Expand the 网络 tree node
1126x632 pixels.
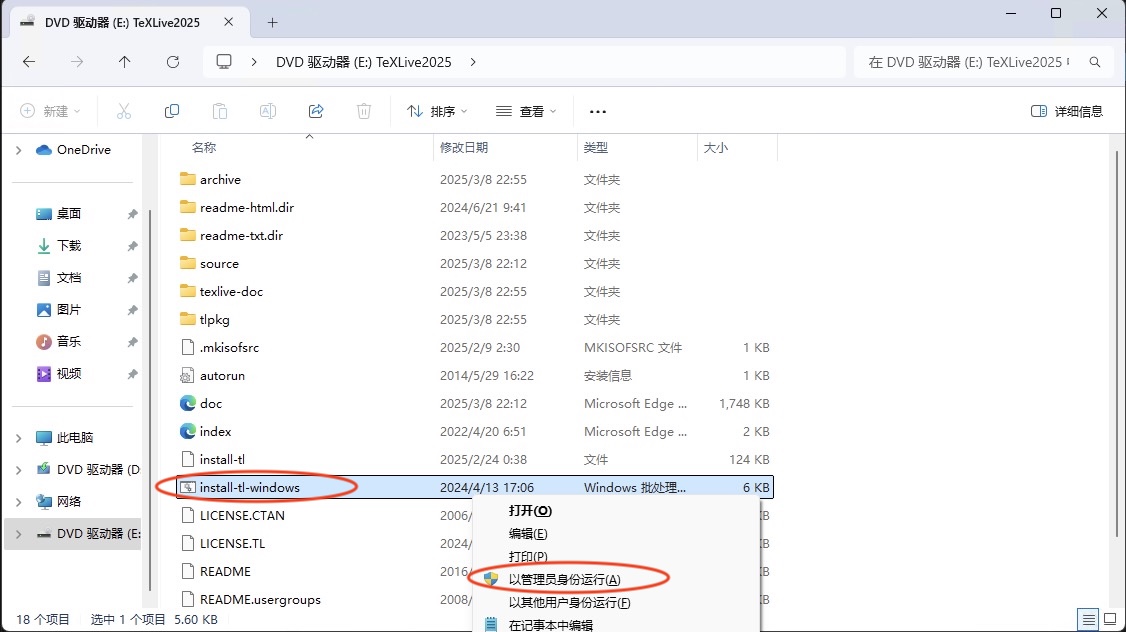pos(19,501)
